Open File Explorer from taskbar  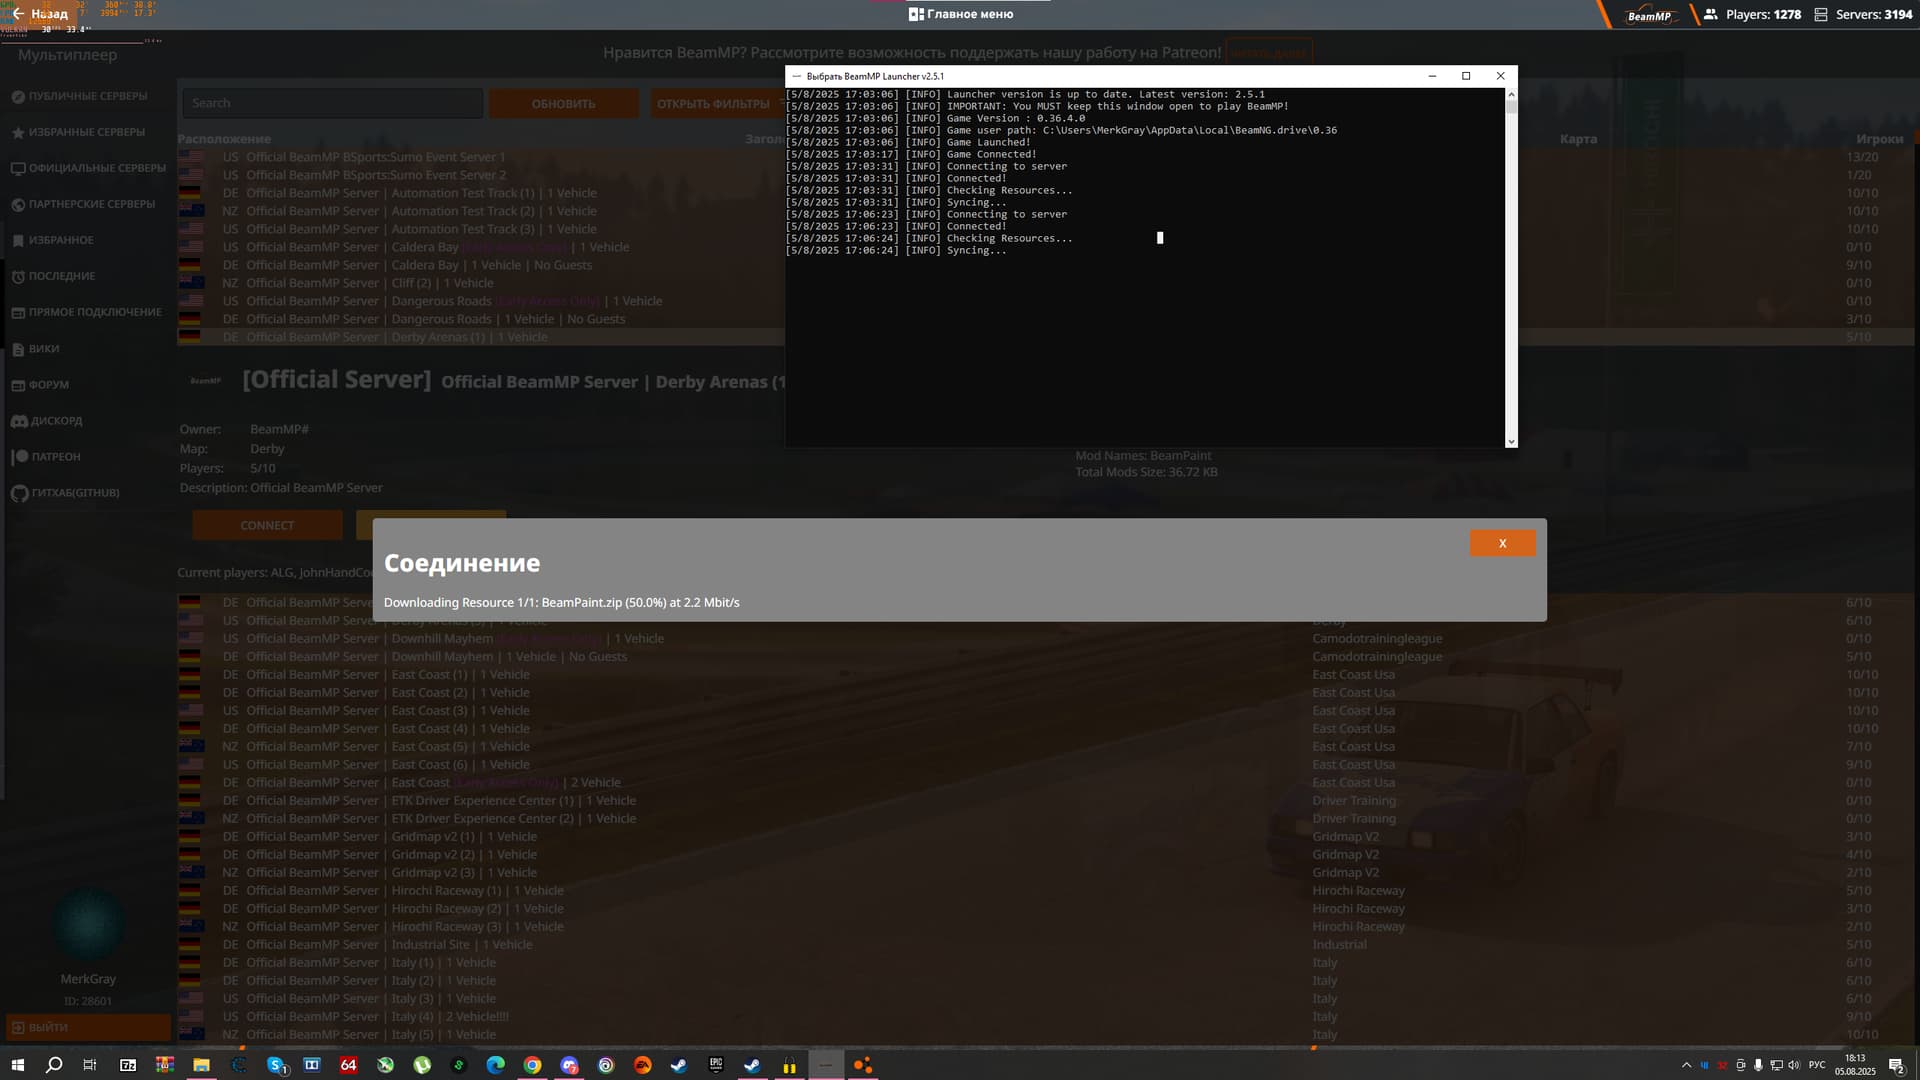coord(201,1065)
